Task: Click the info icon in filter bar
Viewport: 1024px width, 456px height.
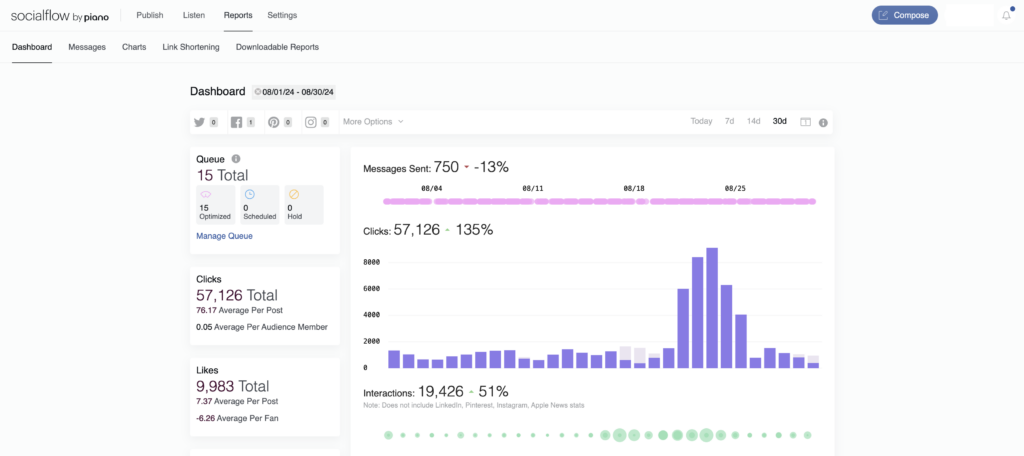Action: (x=823, y=122)
